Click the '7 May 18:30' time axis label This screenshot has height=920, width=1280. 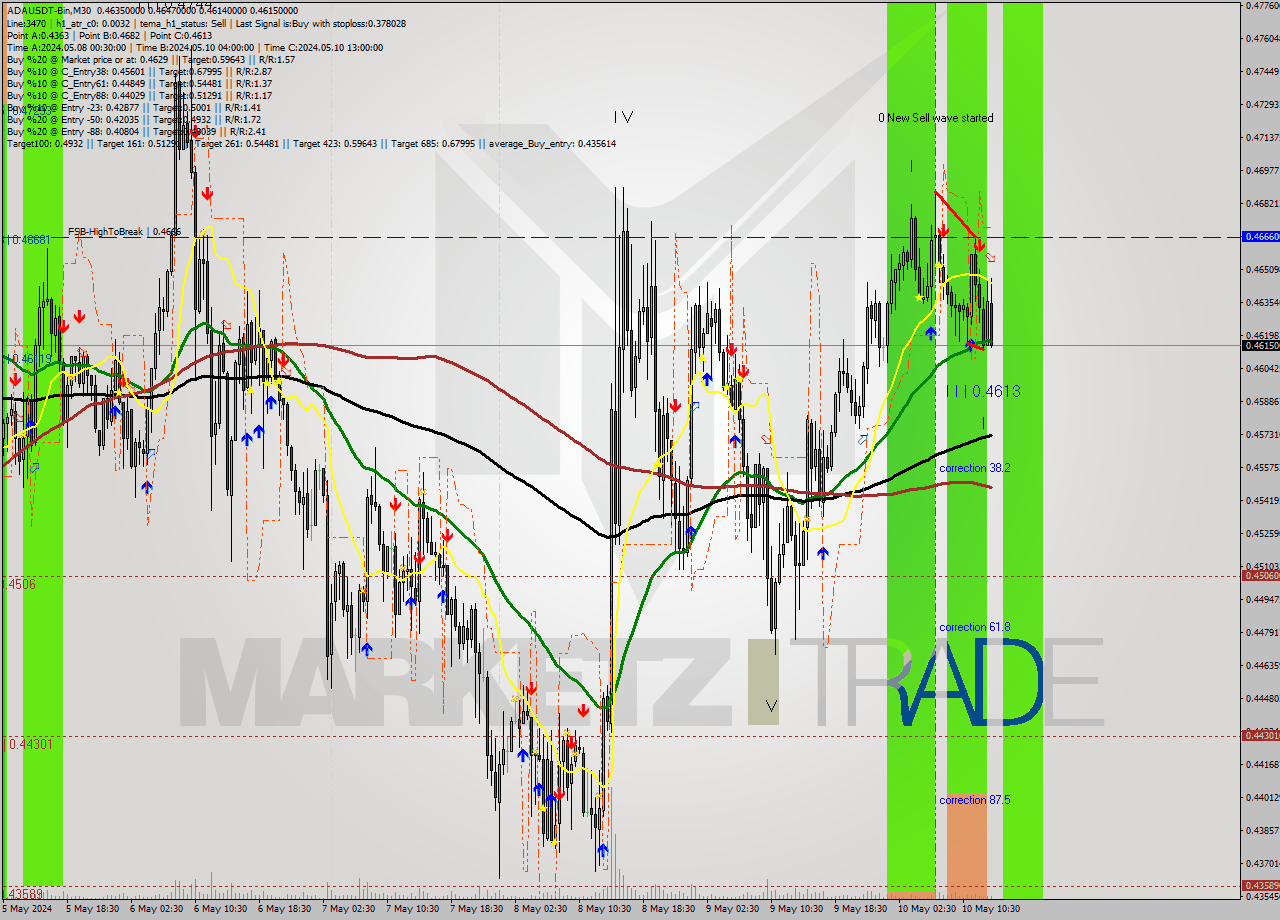tap(475, 909)
